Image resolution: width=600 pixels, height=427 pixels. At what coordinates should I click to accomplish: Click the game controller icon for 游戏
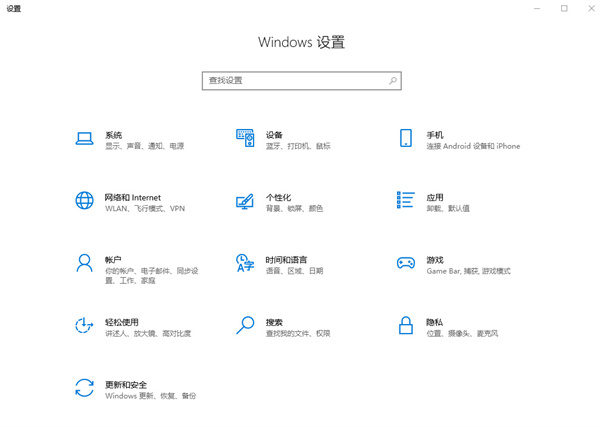coord(406,263)
